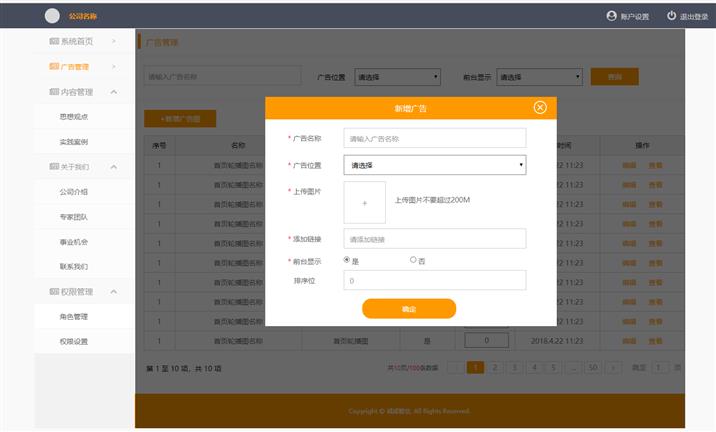
Task: Select 是 radio for 前台显示
Action: (x=347, y=260)
